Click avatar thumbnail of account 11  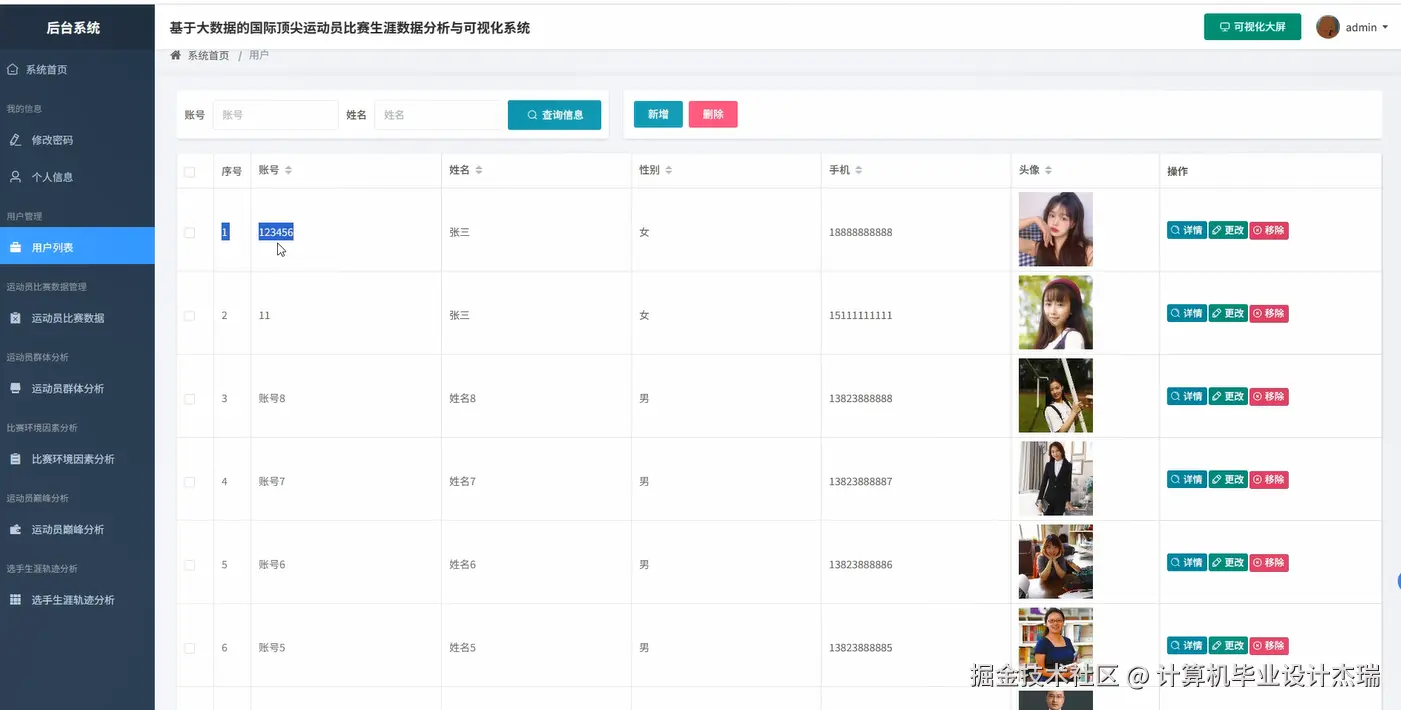coord(1055,312)
